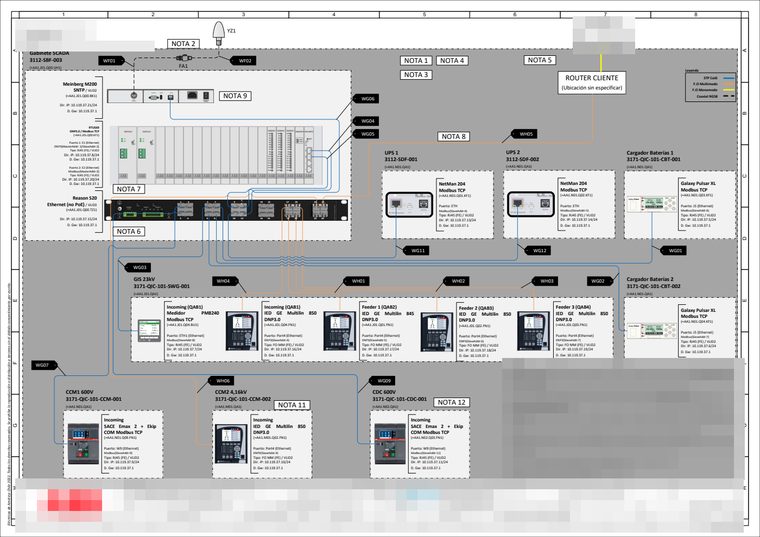Select the WG04 cable tag
Viewport: 760px width, 537px height.
pos(367,121)
